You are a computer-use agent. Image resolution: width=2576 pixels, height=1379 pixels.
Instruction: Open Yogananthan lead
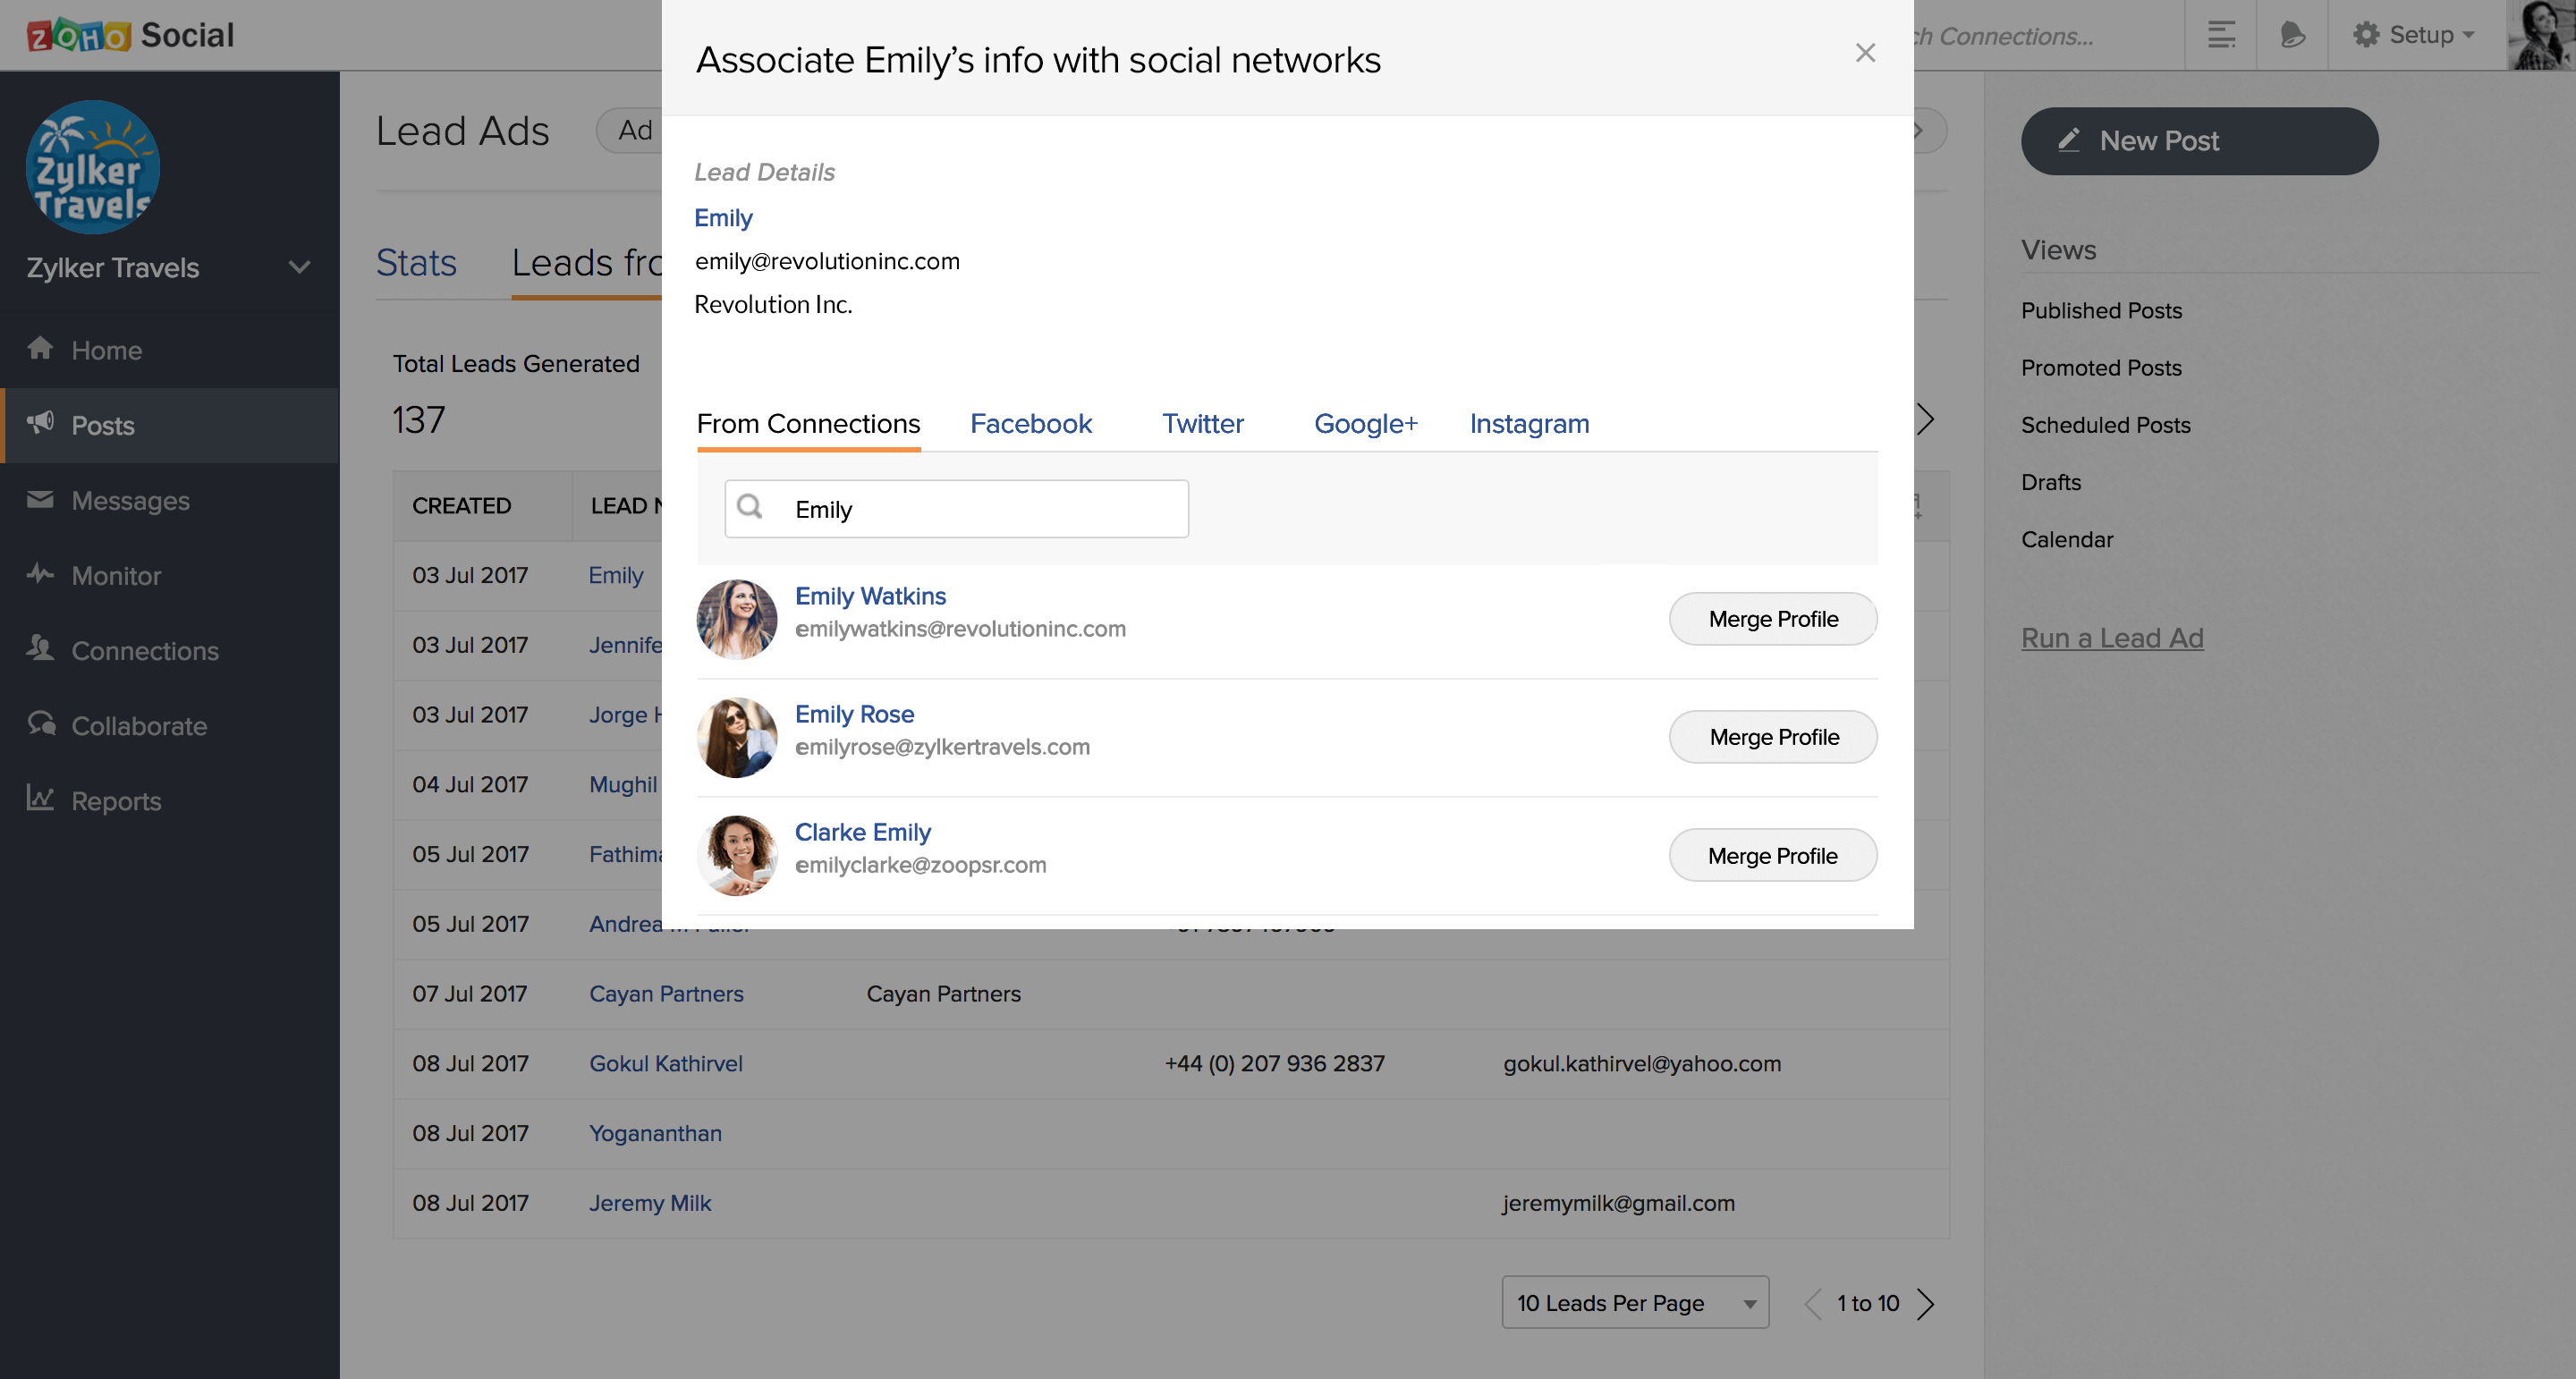[655, 1134]
